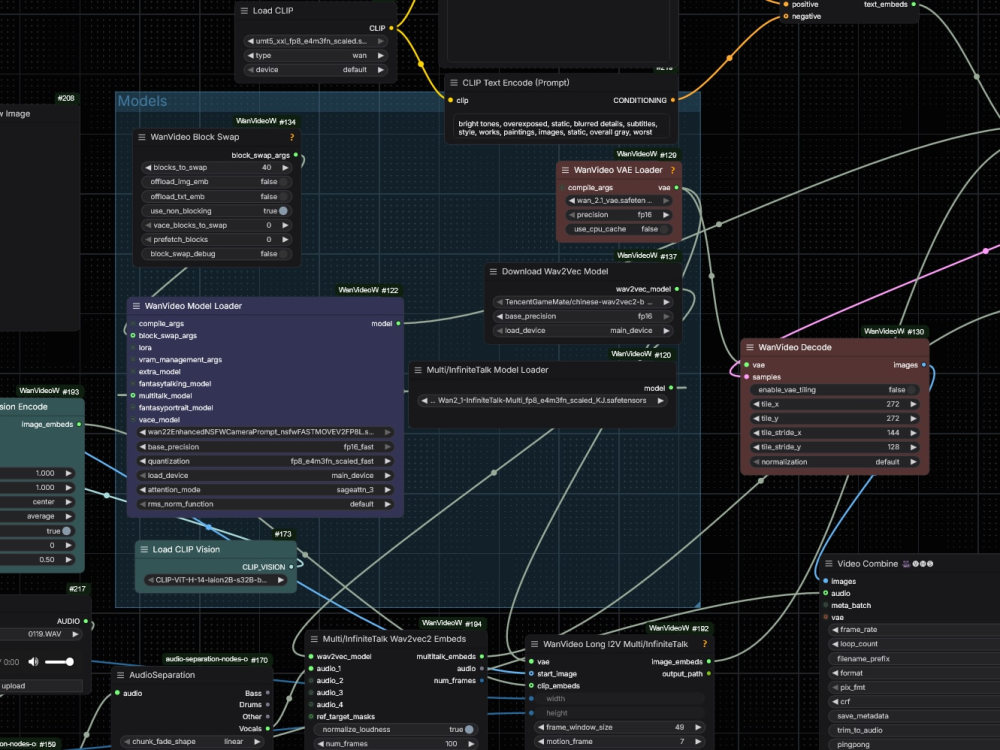Open Model Loader attention_mode dropdown
This screenshot has height=750, width=1000.
(265, 490)
